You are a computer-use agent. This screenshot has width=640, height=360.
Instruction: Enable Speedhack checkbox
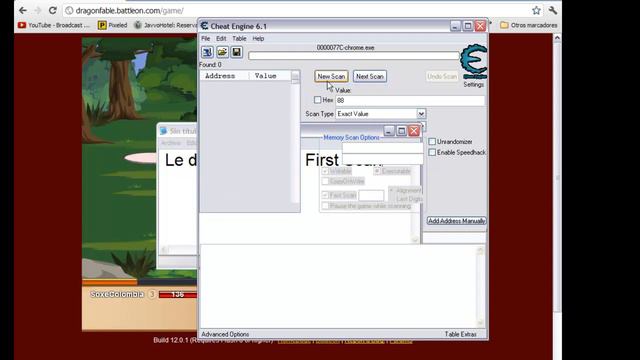432,152
